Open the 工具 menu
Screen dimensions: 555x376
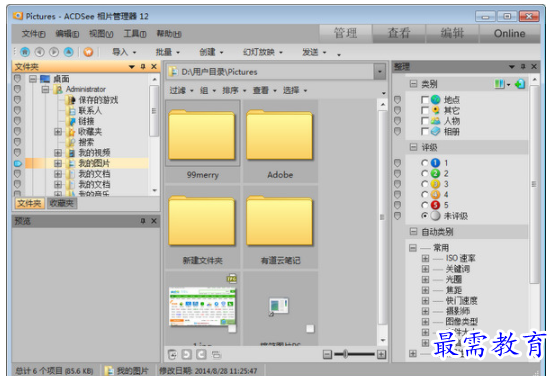click(x=135, y=34)
